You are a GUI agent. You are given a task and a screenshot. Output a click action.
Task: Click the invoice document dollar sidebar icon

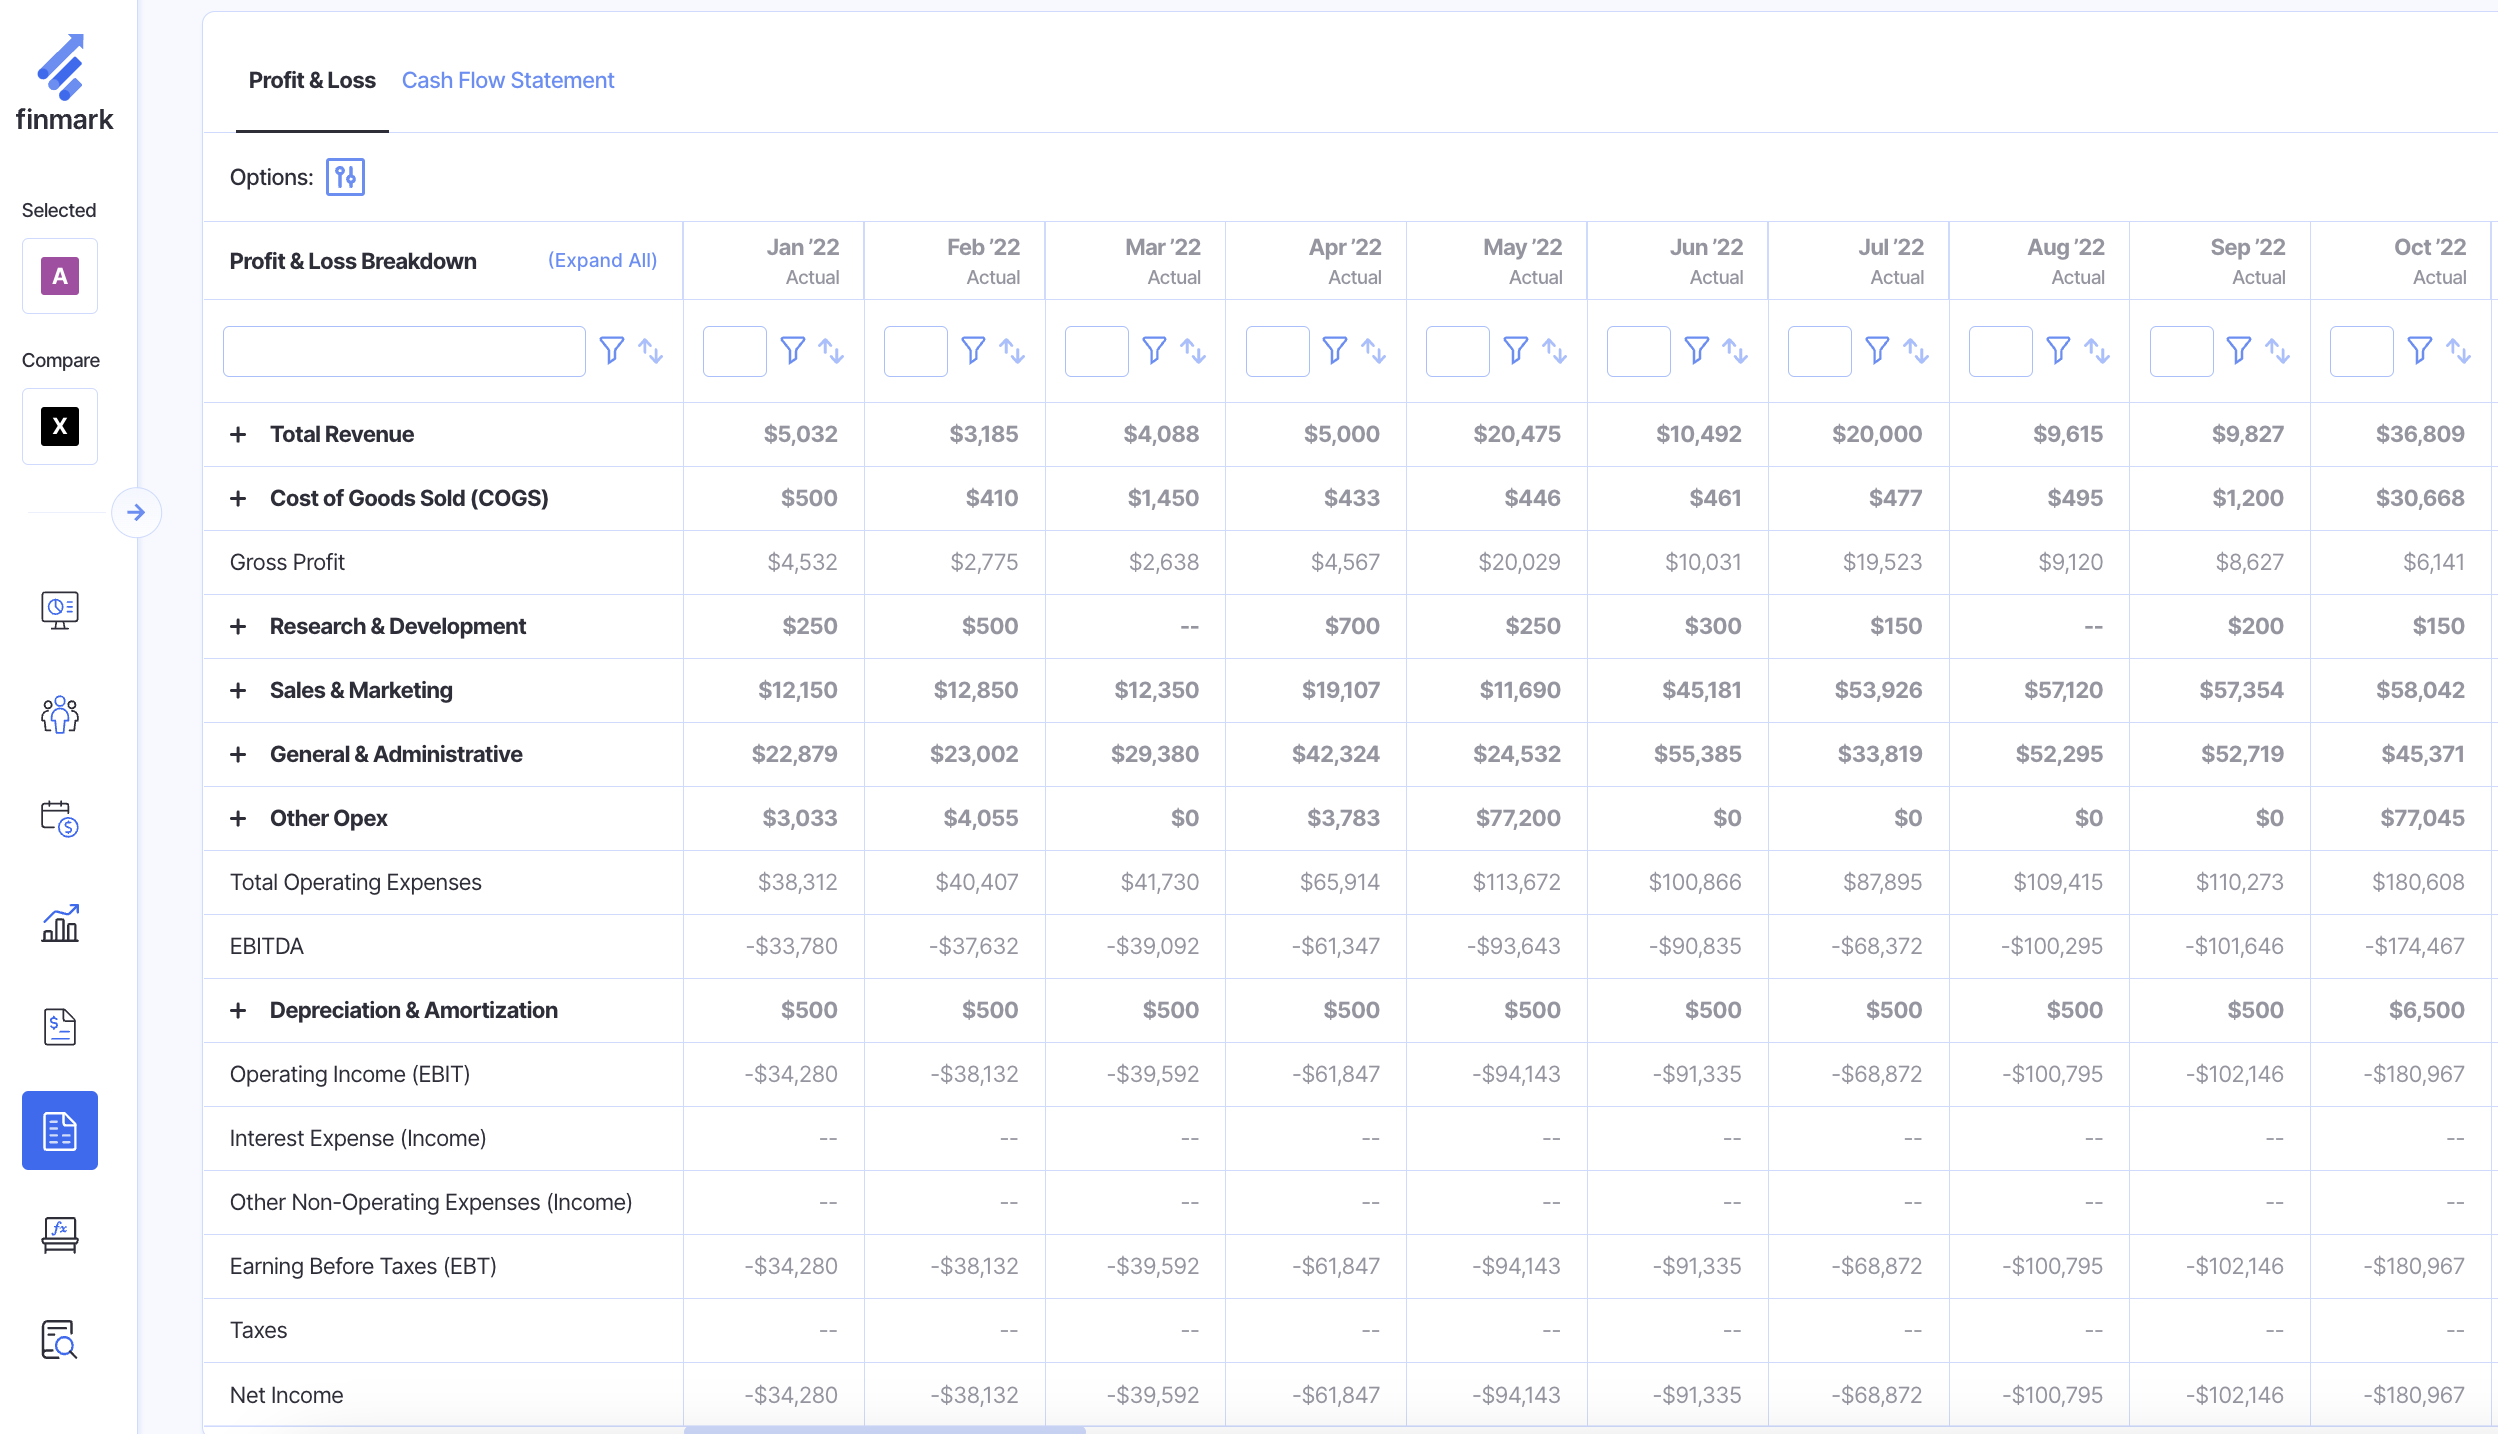coord(60,1027)
